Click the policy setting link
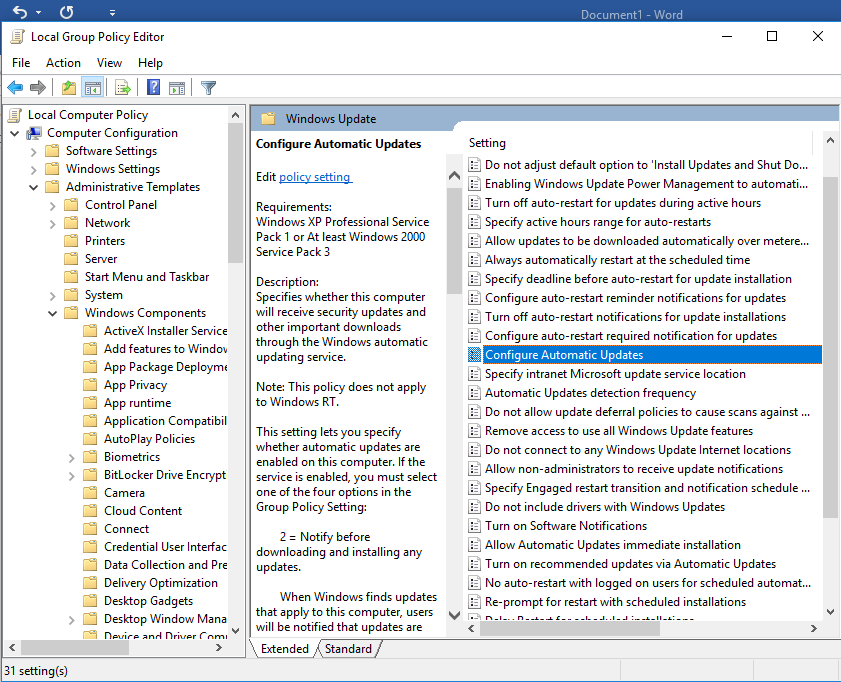The image size is (841, 682). click(315, 177)
